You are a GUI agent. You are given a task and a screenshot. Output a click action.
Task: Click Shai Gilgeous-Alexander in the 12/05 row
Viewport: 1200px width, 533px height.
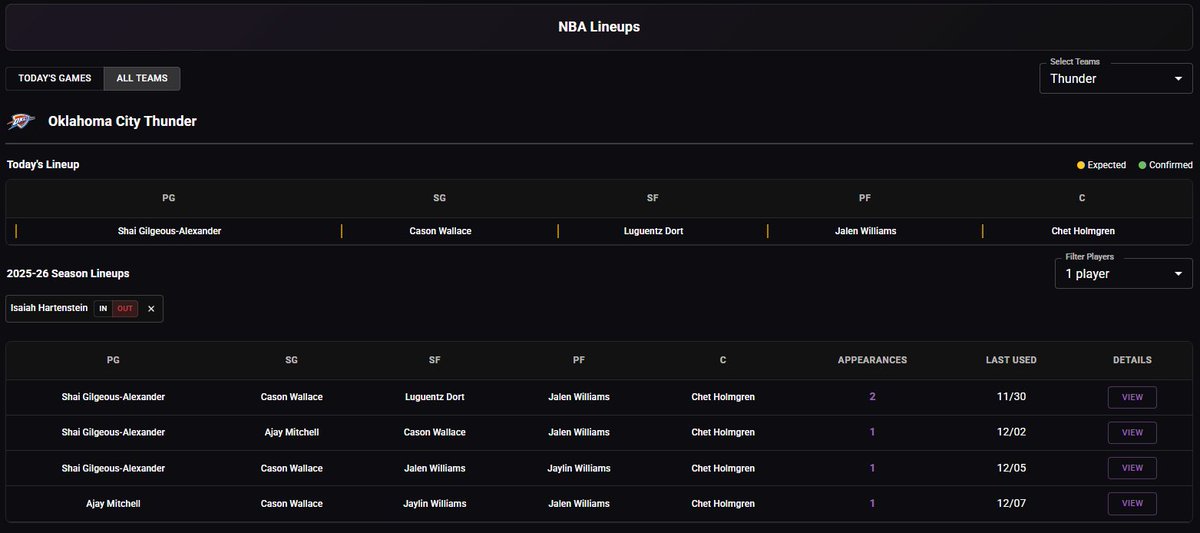(113, 468)
